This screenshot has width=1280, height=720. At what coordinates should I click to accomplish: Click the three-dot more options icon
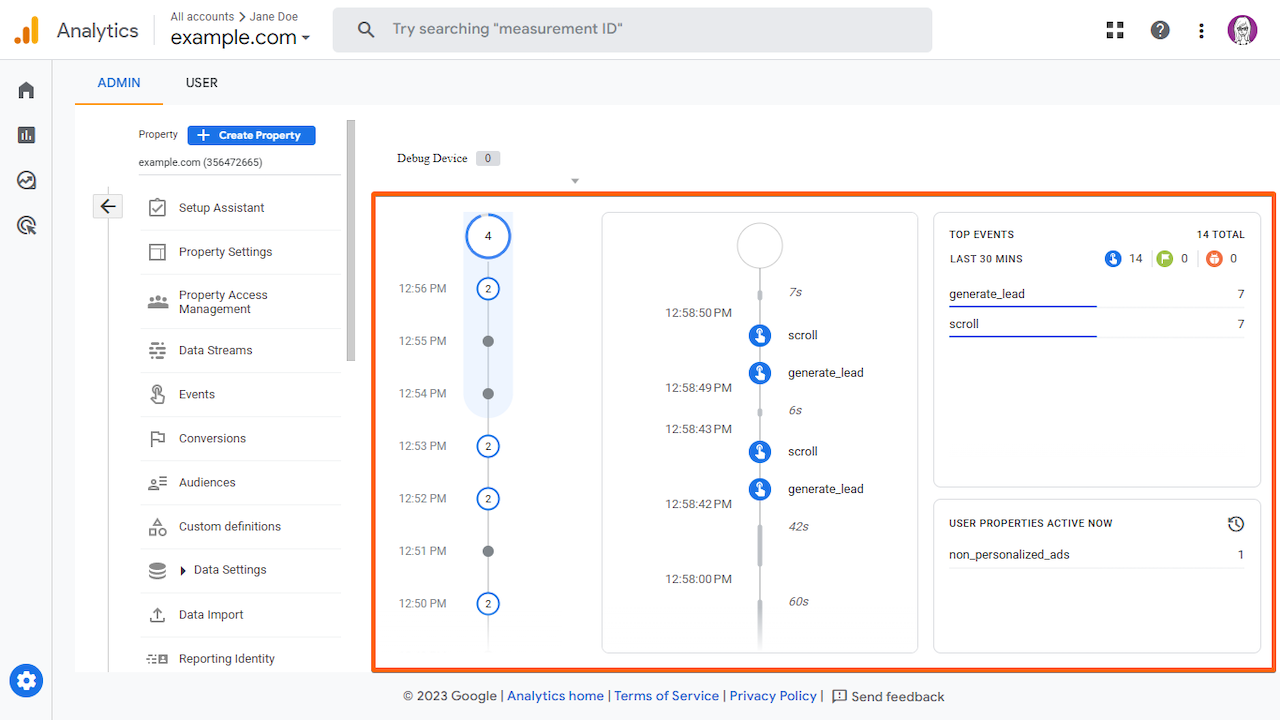coord(1201,30)
